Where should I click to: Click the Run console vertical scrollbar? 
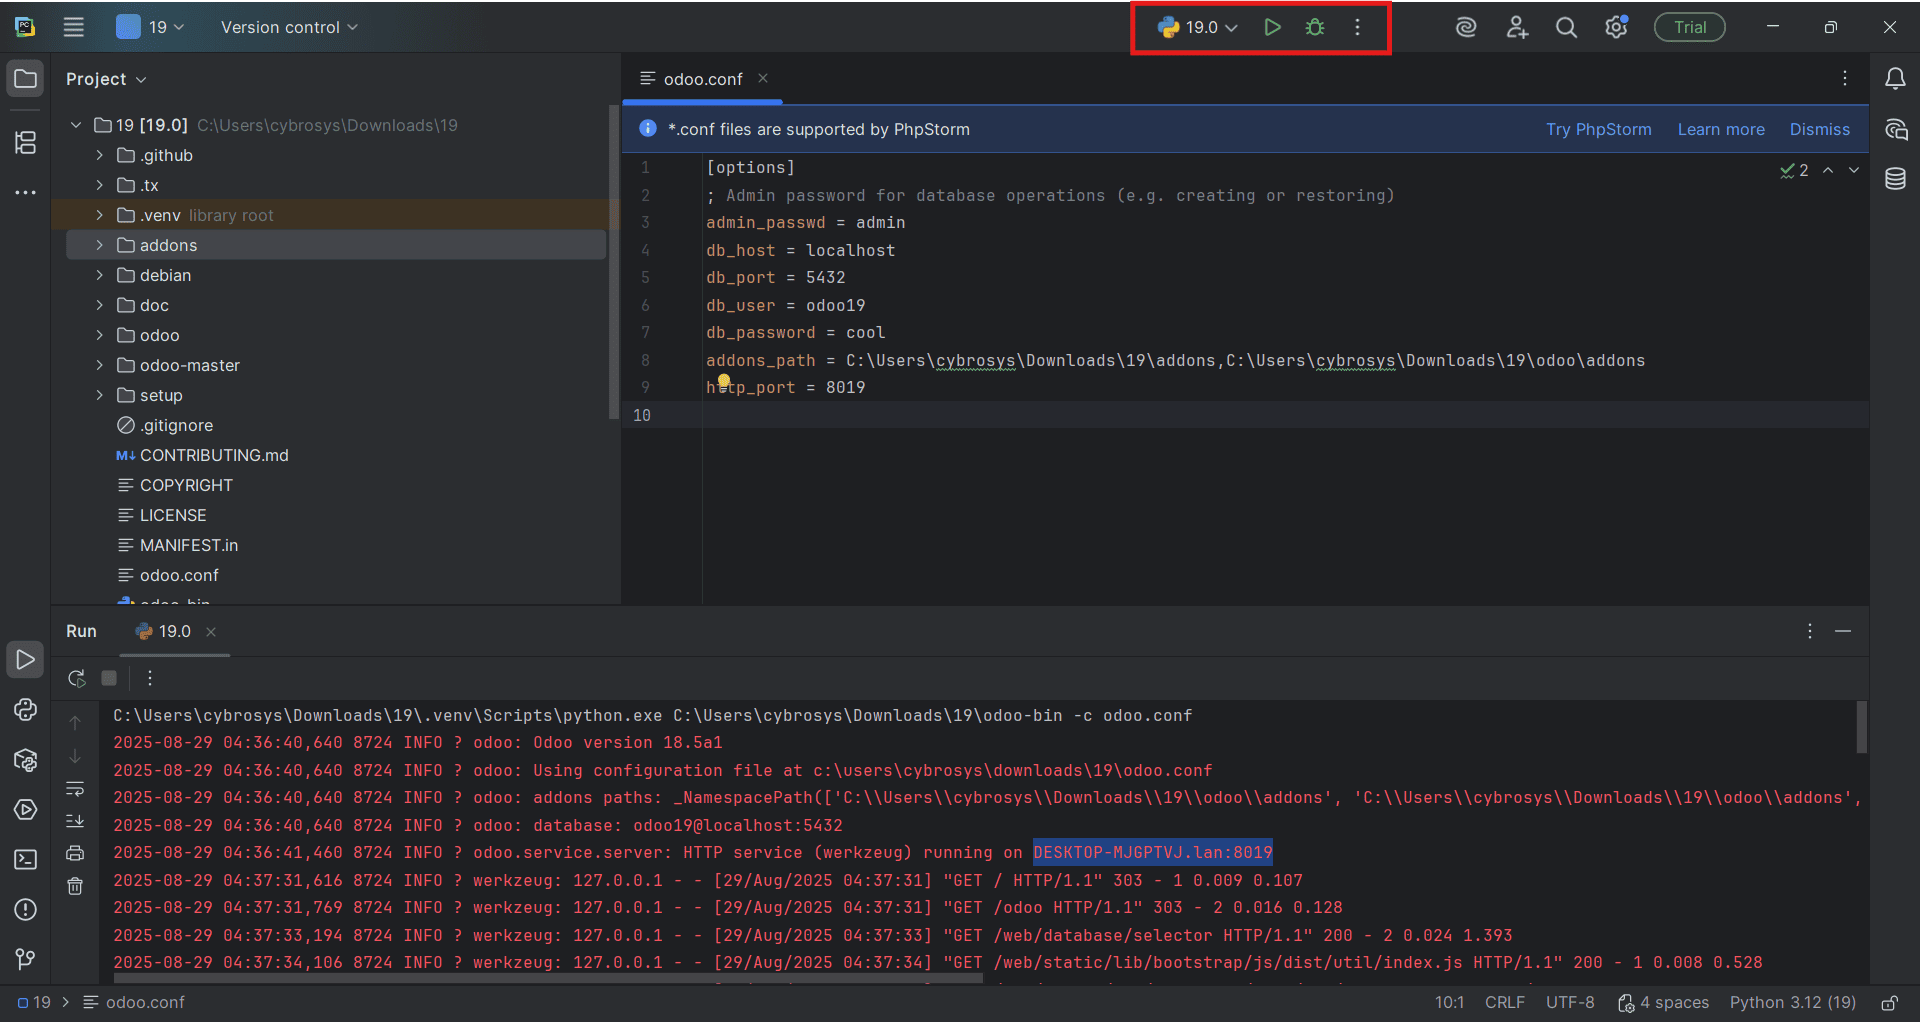[x=1861, y=727]
